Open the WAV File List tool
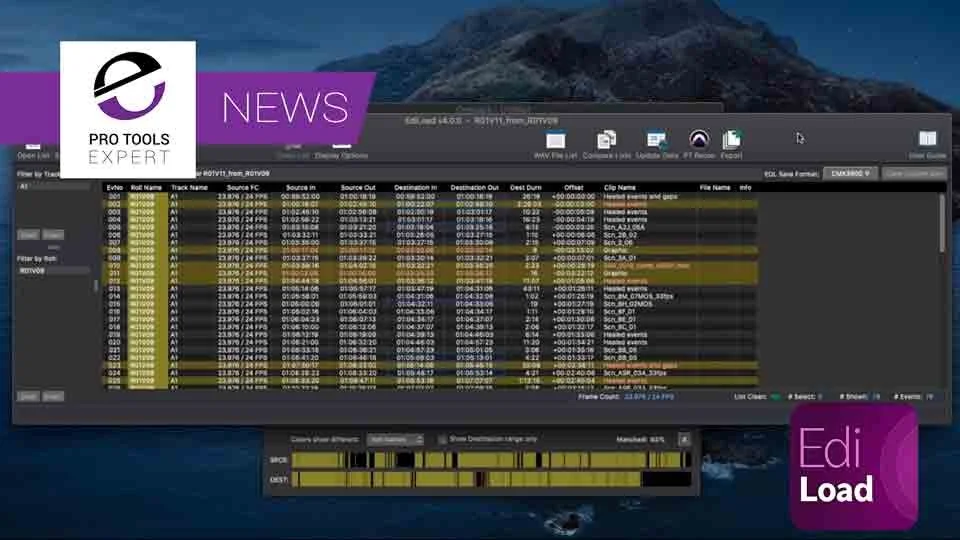The image size is (960, 540). pyautogui.click(x=555, y=145)
